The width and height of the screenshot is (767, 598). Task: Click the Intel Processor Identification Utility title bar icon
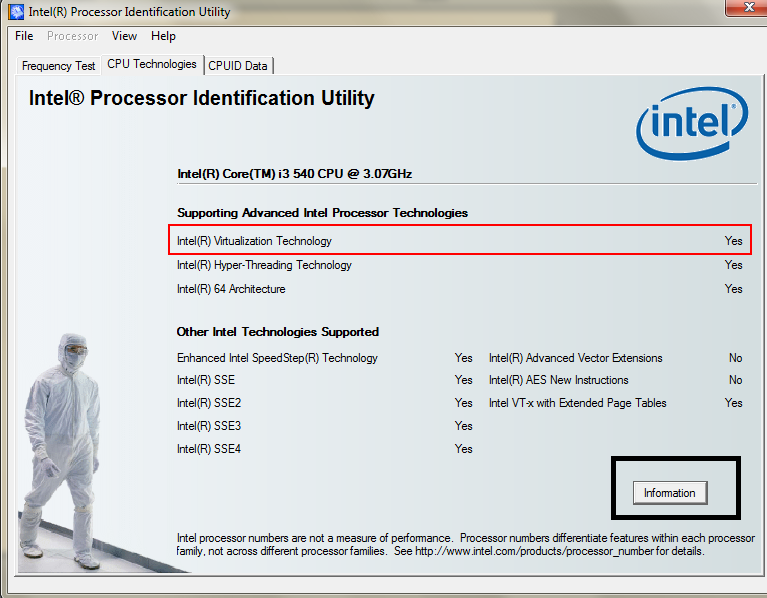point(16,11)
